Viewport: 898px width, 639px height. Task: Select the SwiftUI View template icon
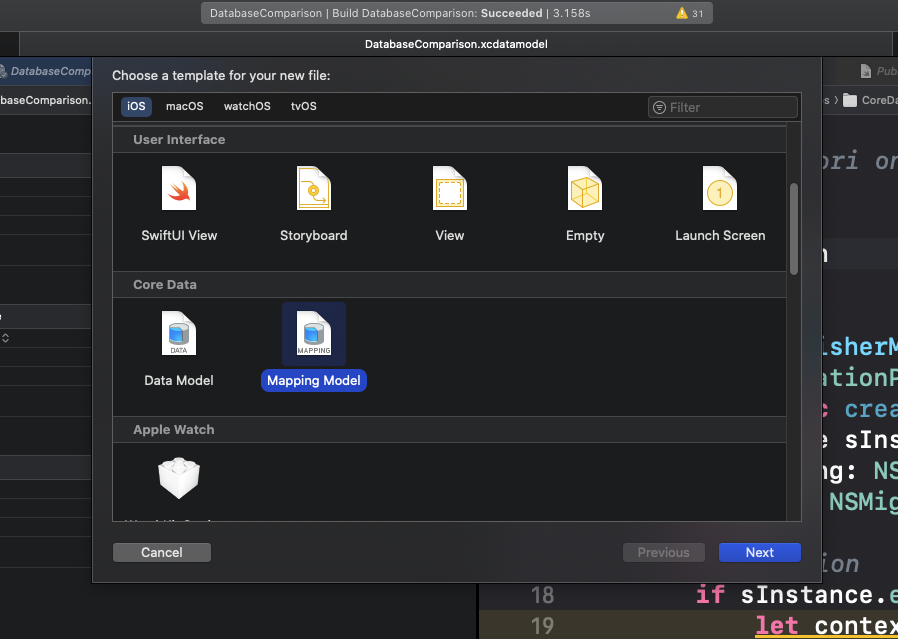178,188
